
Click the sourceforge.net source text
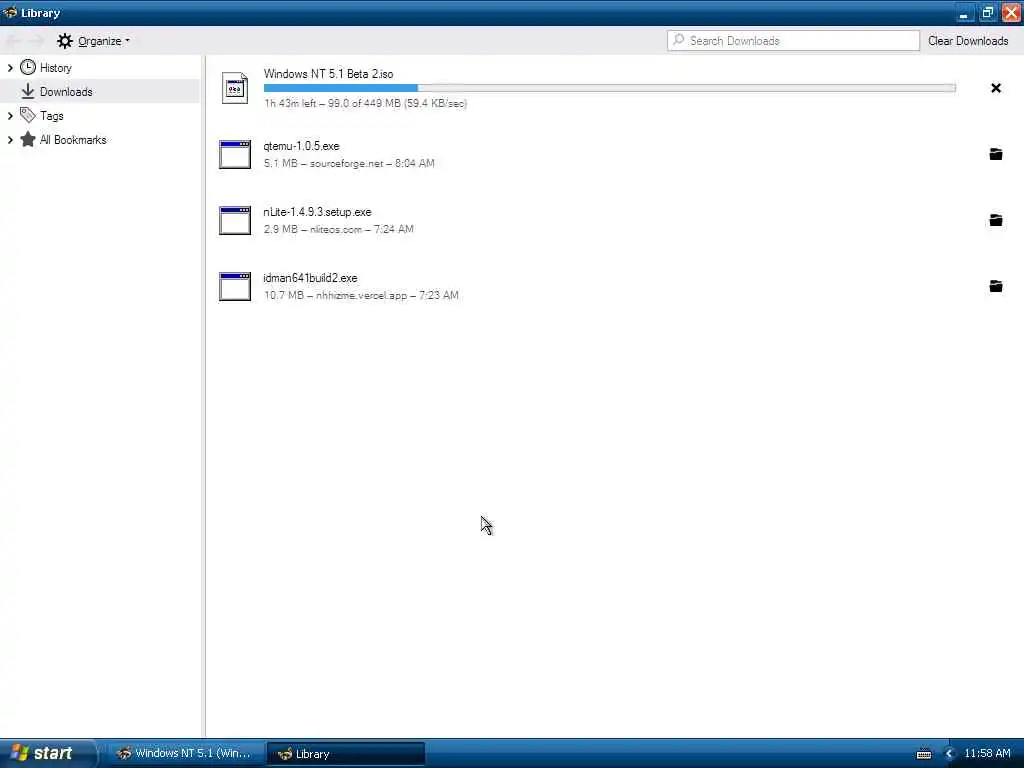coord(346,163)
